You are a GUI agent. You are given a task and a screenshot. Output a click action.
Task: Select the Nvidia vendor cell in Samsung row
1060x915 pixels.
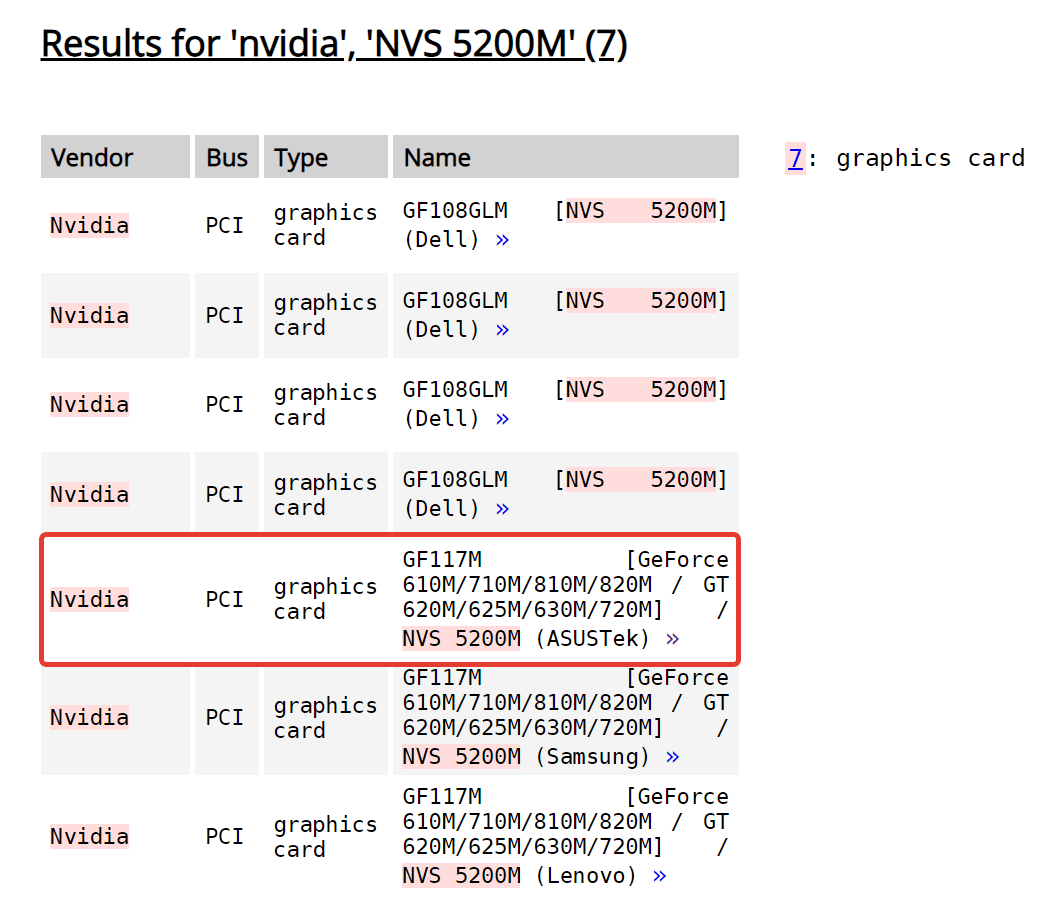point(89,717)
